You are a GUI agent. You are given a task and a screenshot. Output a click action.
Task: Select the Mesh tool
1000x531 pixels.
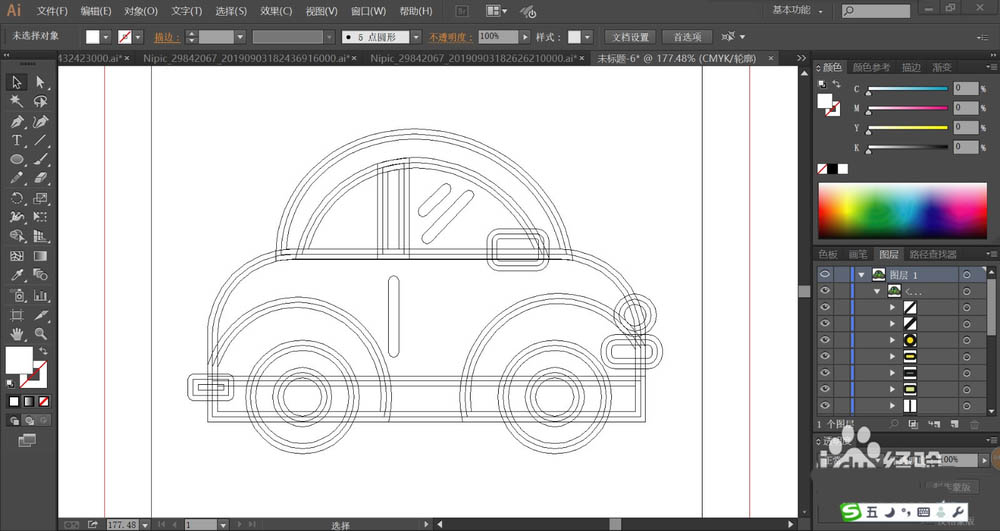[17, 256]
